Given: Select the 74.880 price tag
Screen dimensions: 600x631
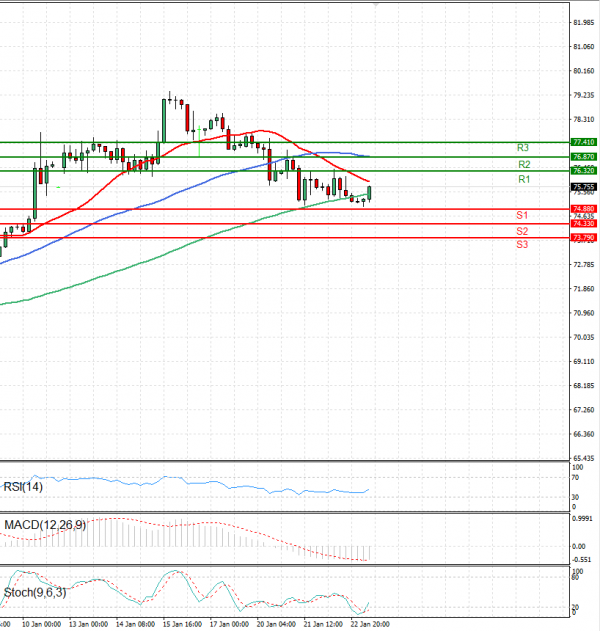Looking at the screenshot, I should tap(584, 209).
